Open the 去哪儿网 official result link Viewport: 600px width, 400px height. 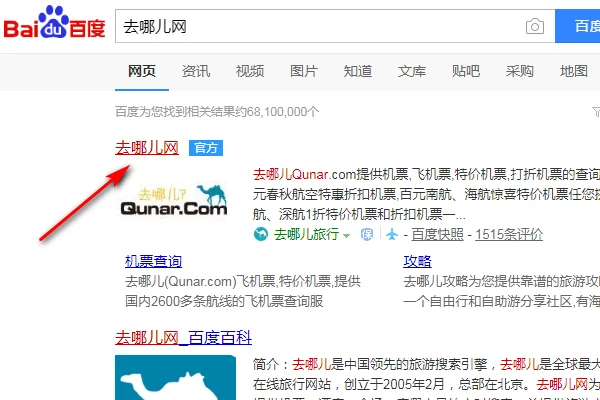coord(147,148)
